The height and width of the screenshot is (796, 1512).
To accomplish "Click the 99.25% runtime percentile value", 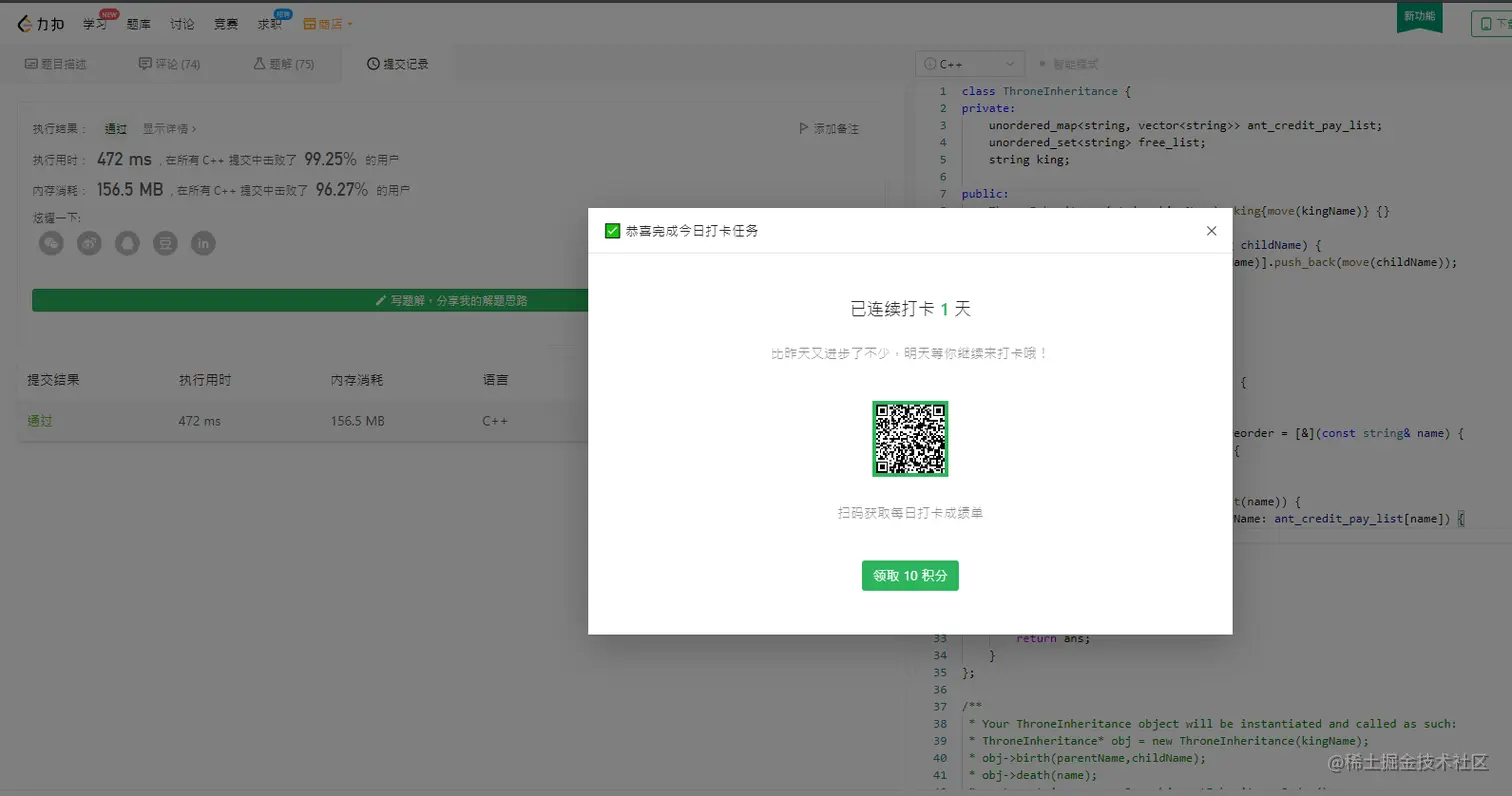I will tap(330, 159).
